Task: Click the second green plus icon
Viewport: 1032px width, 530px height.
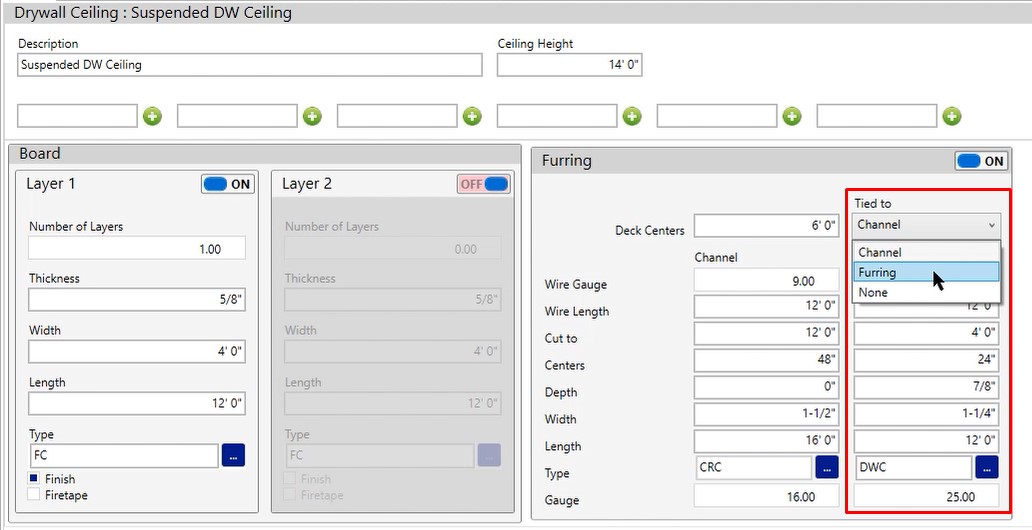Action: click(x=312, y=116)
